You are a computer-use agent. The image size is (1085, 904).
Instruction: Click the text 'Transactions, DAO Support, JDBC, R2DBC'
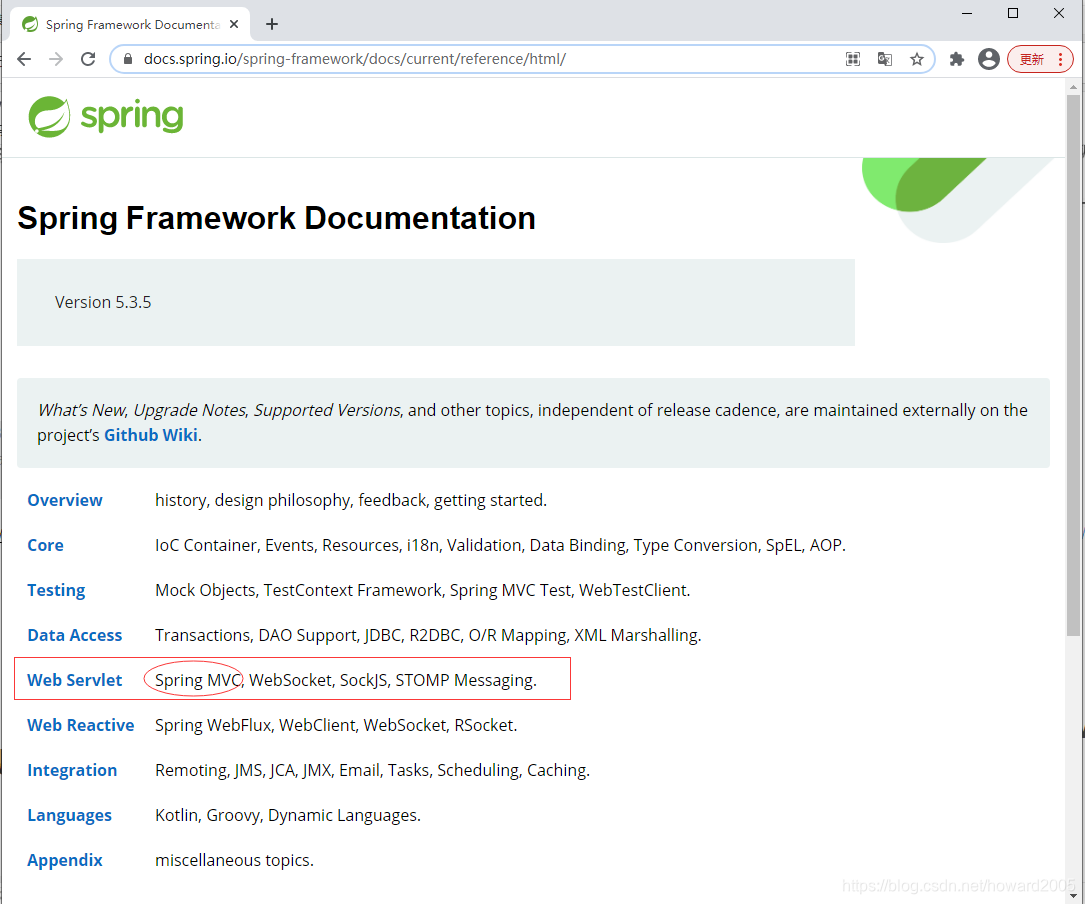[308, 635]
